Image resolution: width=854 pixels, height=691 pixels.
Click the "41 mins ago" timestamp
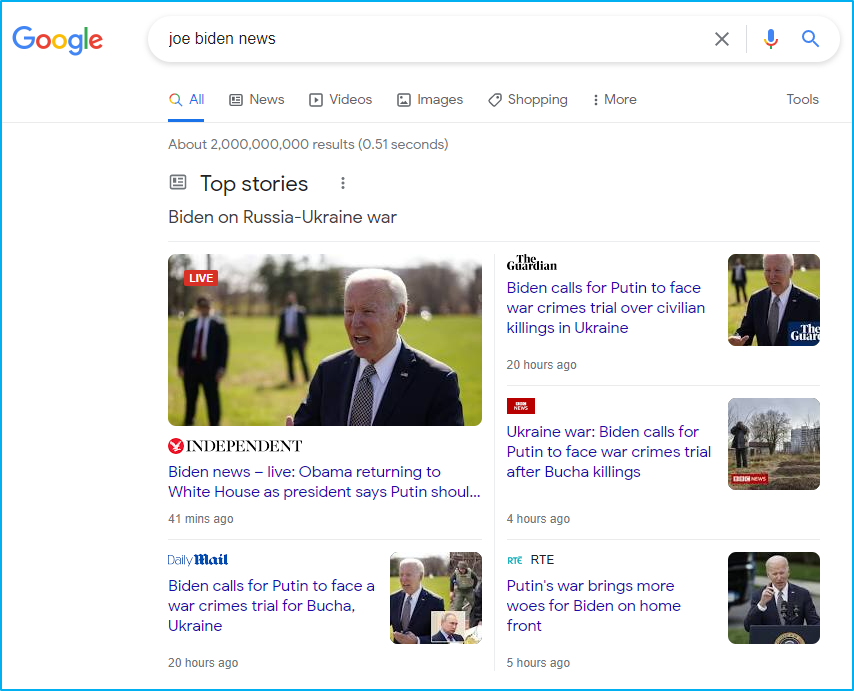201,519
